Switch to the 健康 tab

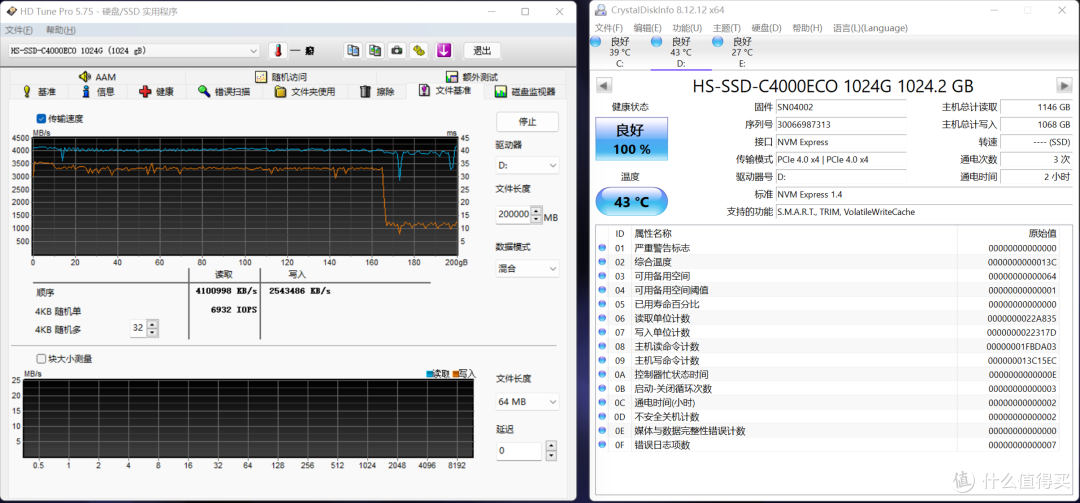(156, 92)
